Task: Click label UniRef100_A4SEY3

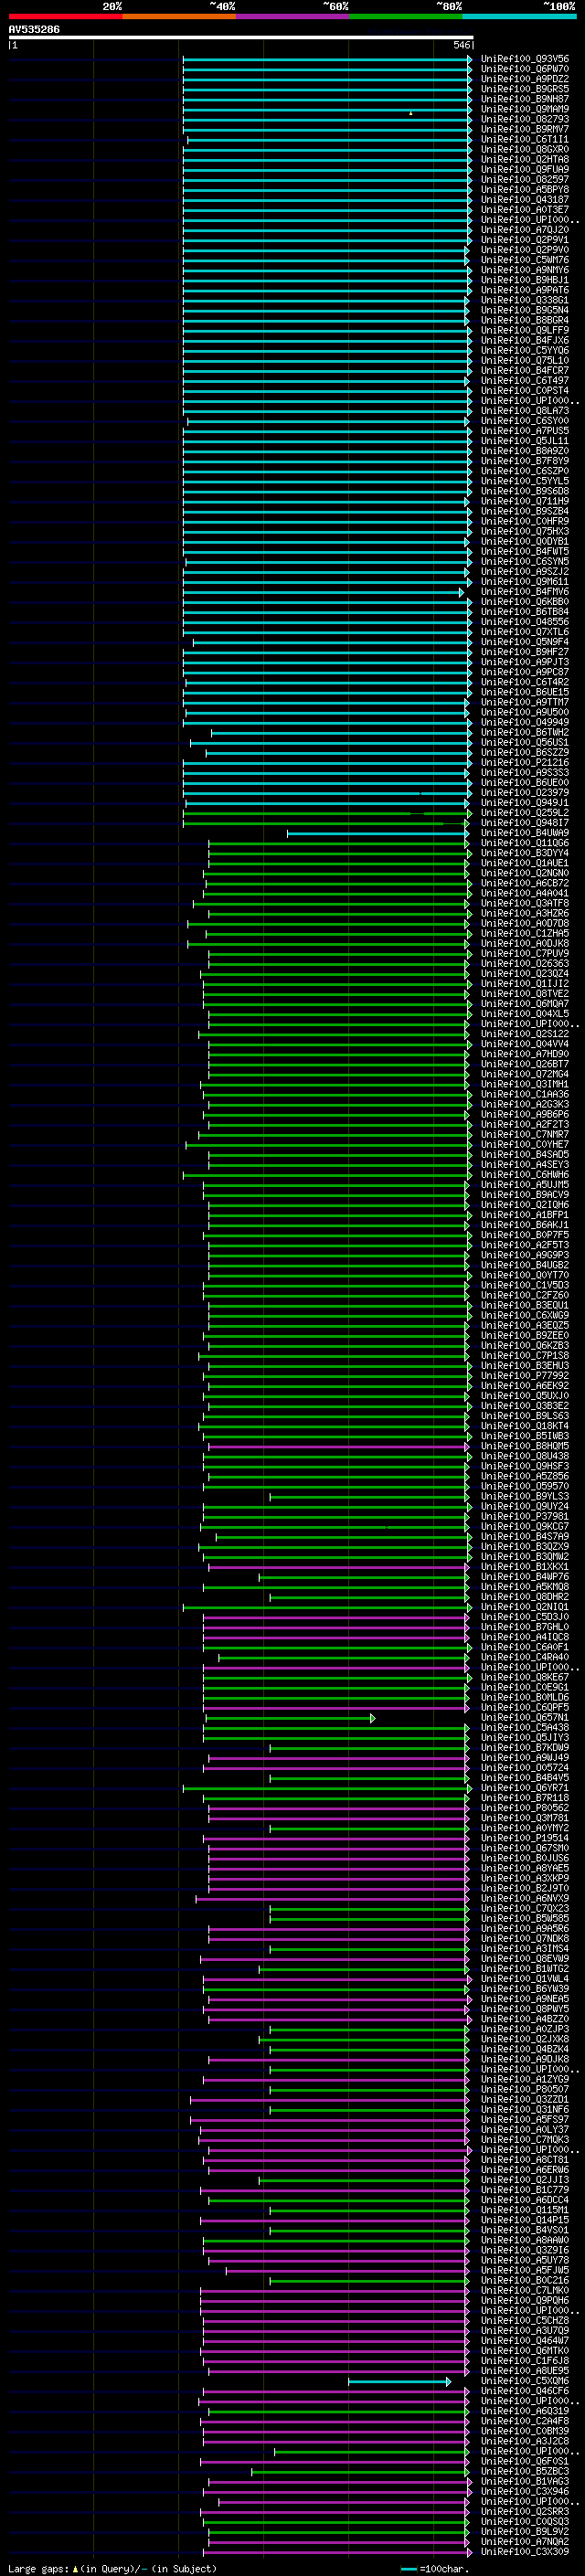Action: [x=525, y=1164]
